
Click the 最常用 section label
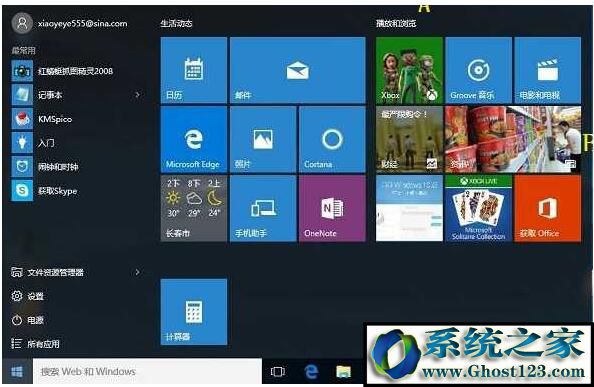(23, 50)
